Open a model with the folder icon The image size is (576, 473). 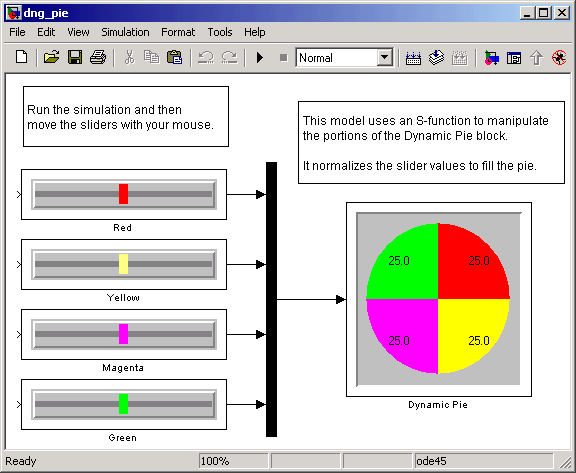51,57
